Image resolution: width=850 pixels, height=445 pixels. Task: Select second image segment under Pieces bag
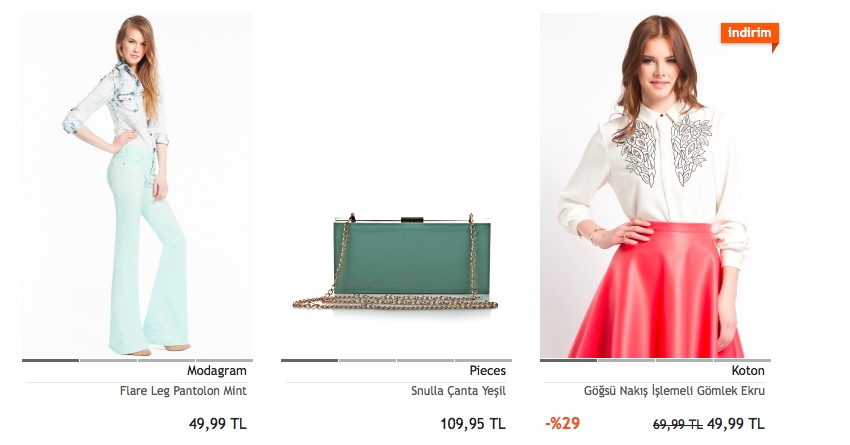[368, 360]
